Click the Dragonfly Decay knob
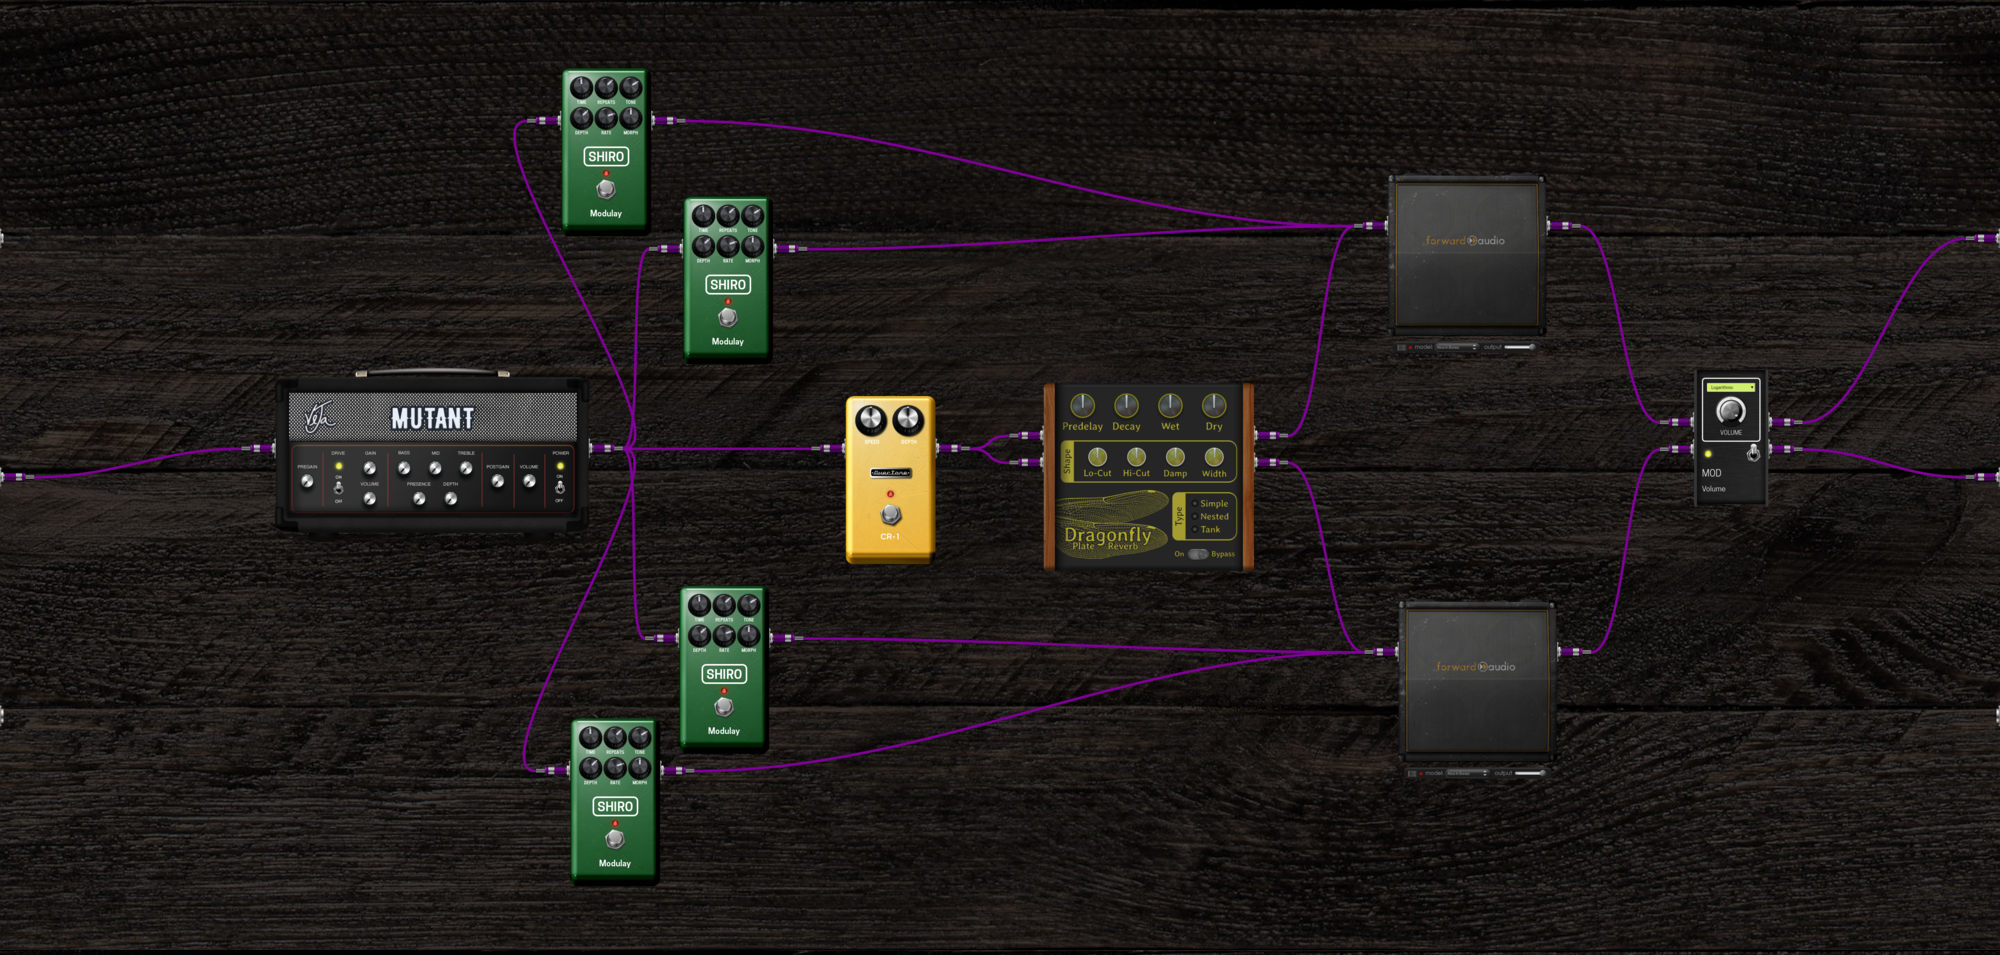This screenshot has height=955, width=2000. coord(1126,405)
